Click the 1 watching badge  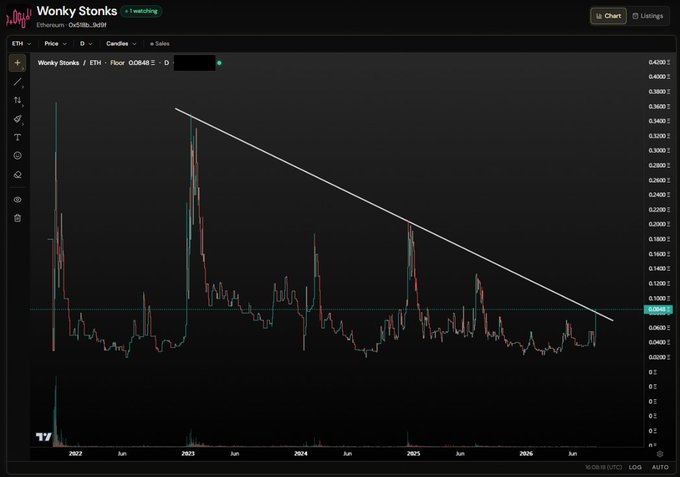pos(141,11)
